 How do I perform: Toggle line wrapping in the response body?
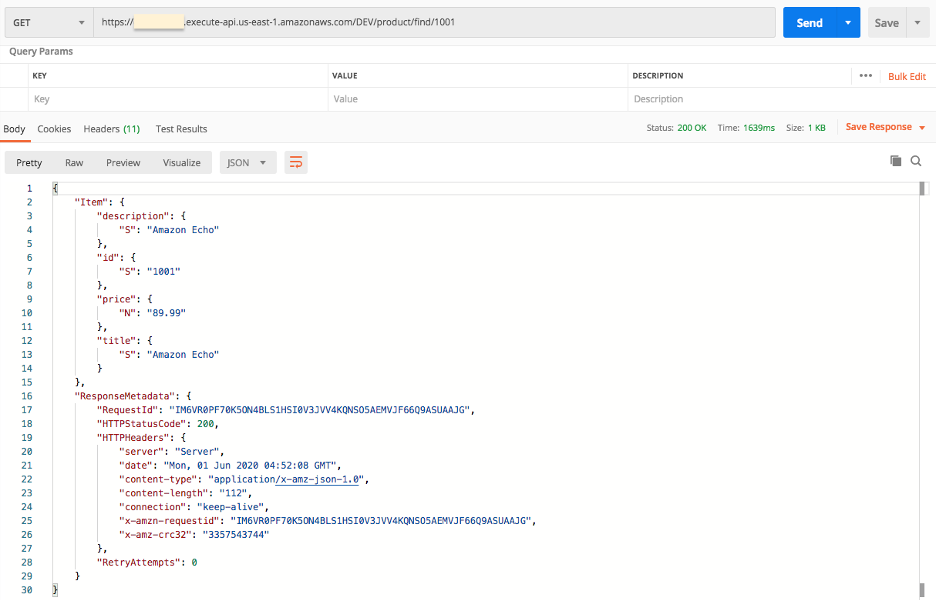[295, 160]
